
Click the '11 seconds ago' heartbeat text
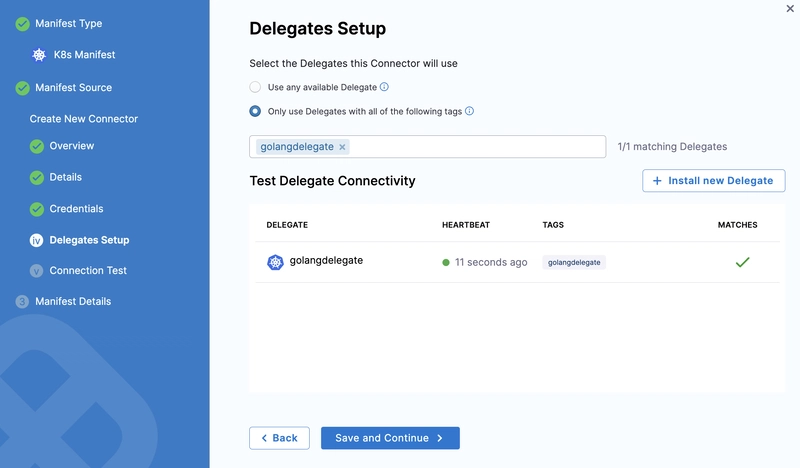[491, 262]
